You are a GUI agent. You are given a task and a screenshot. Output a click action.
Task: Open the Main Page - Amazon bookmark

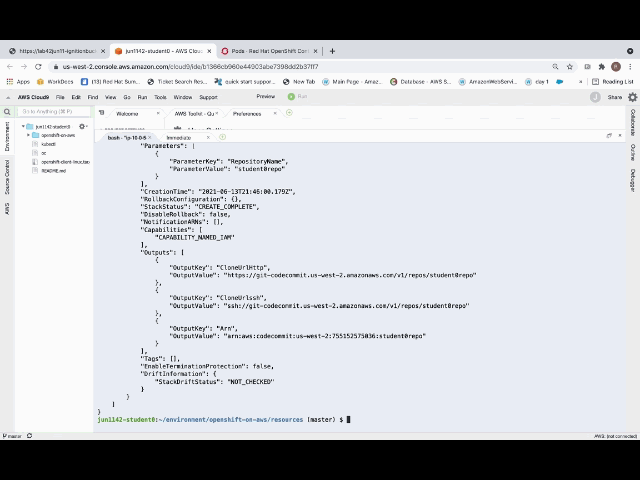coord(352,82)
